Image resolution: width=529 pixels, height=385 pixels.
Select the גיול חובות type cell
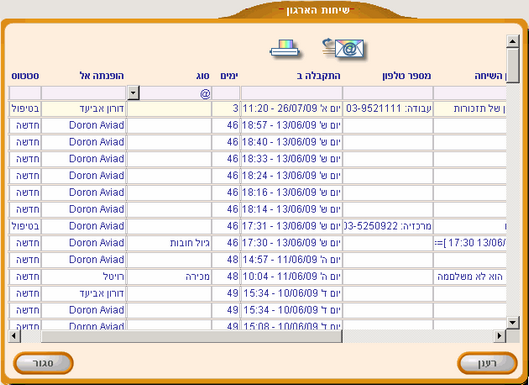pyautogui.click(x=169, y=243)
